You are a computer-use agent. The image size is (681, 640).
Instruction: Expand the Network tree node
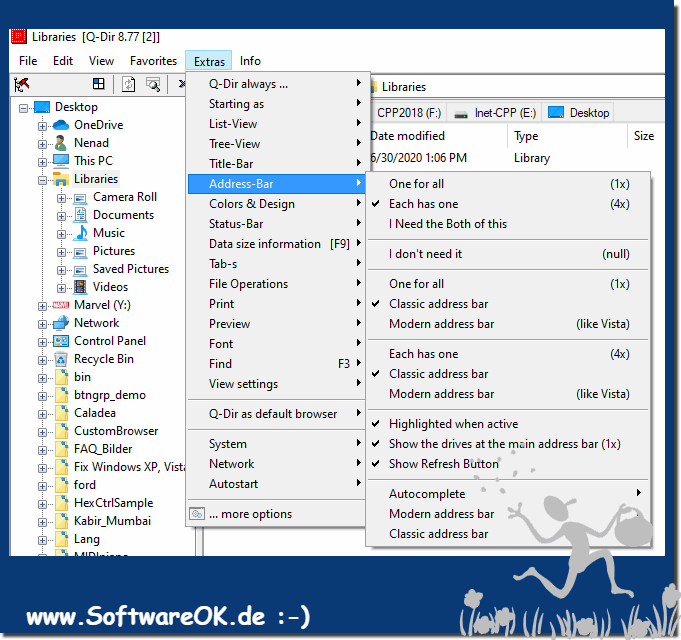[42, 324]
